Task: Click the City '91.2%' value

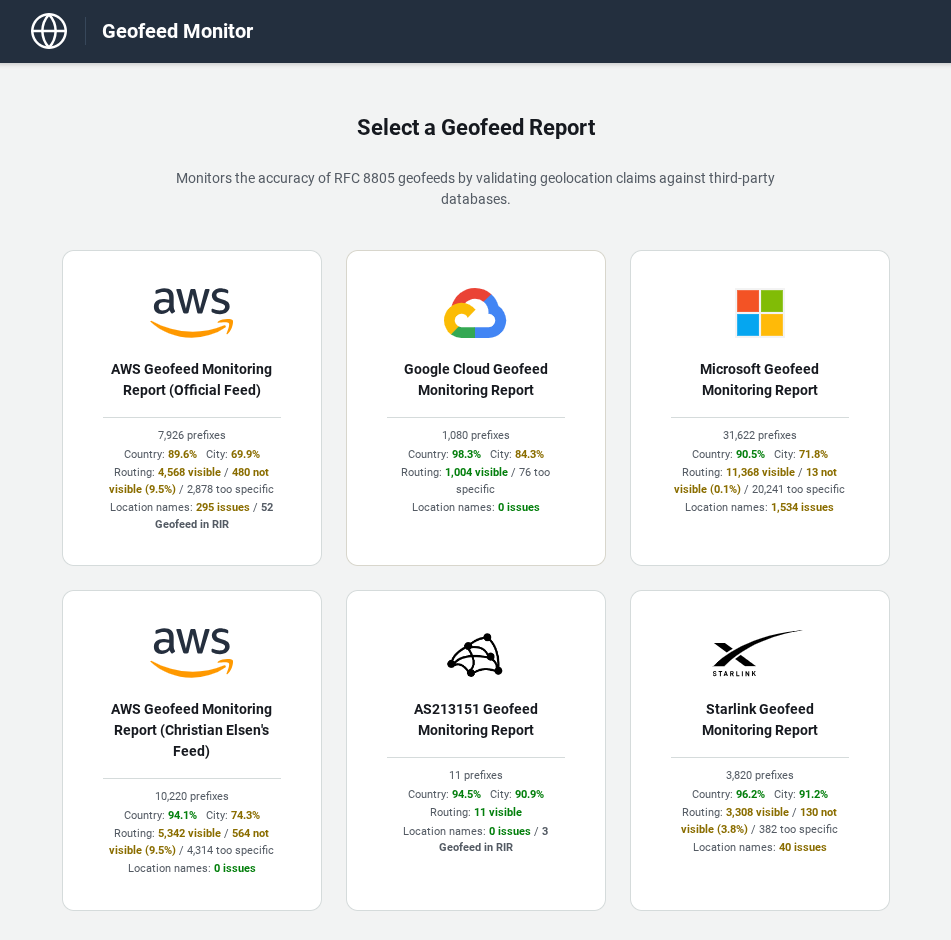Action: (x=813, y=794)
